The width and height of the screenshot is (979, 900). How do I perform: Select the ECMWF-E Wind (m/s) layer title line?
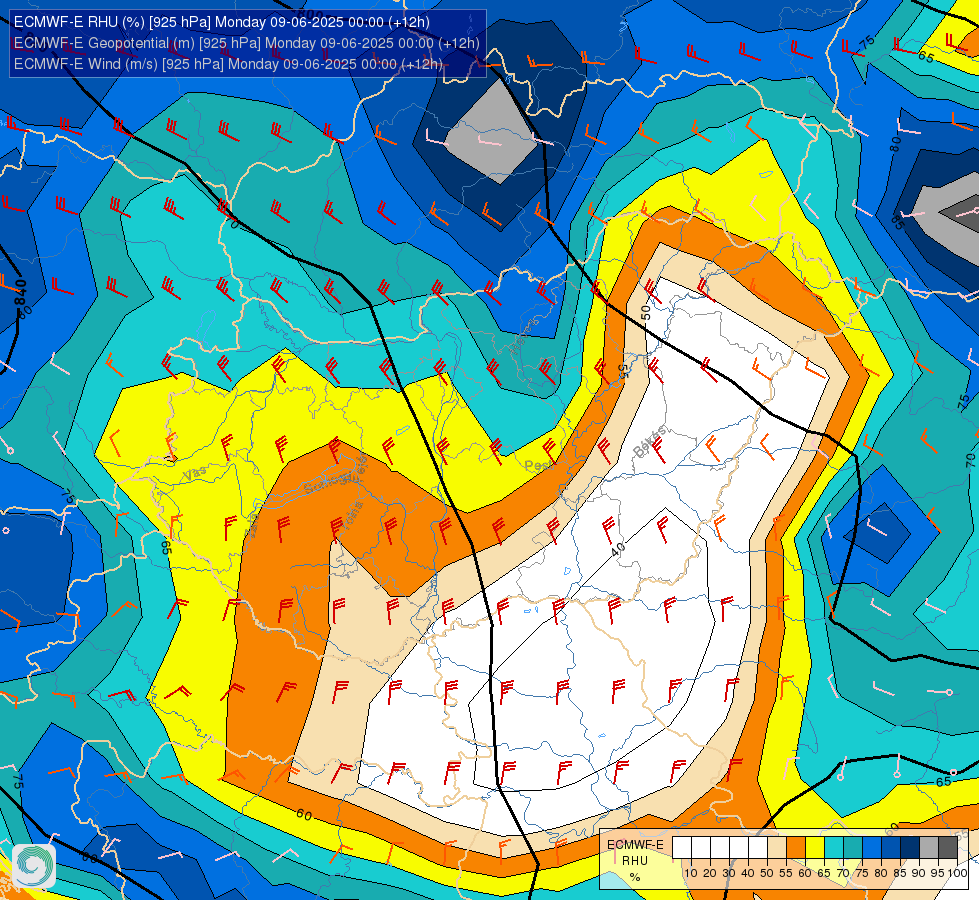(x=229, y=64)
